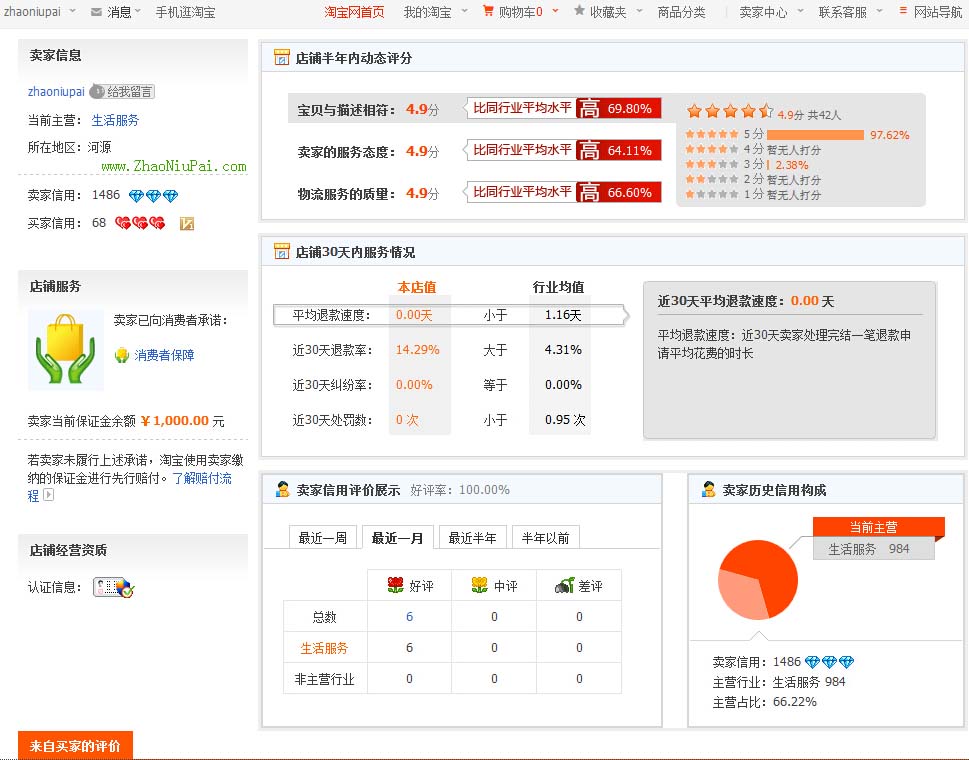Click the dark flower 差评 icon
Screen dimensions: 969x760
[x=565, y=585]
